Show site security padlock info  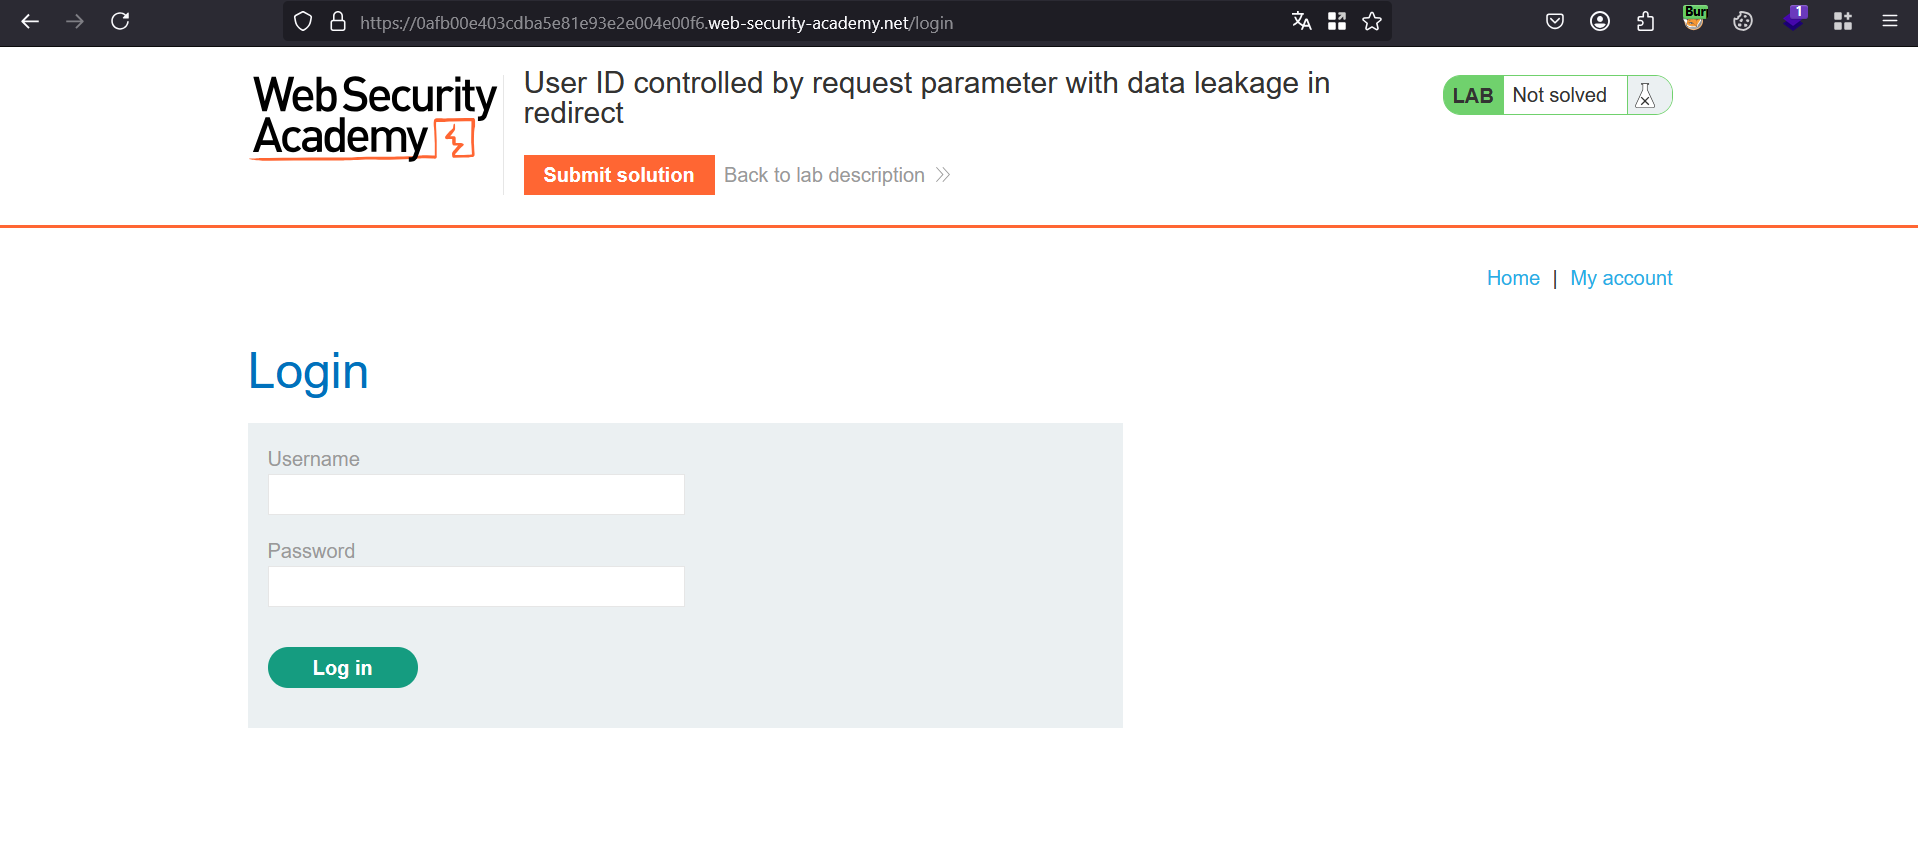338,22
